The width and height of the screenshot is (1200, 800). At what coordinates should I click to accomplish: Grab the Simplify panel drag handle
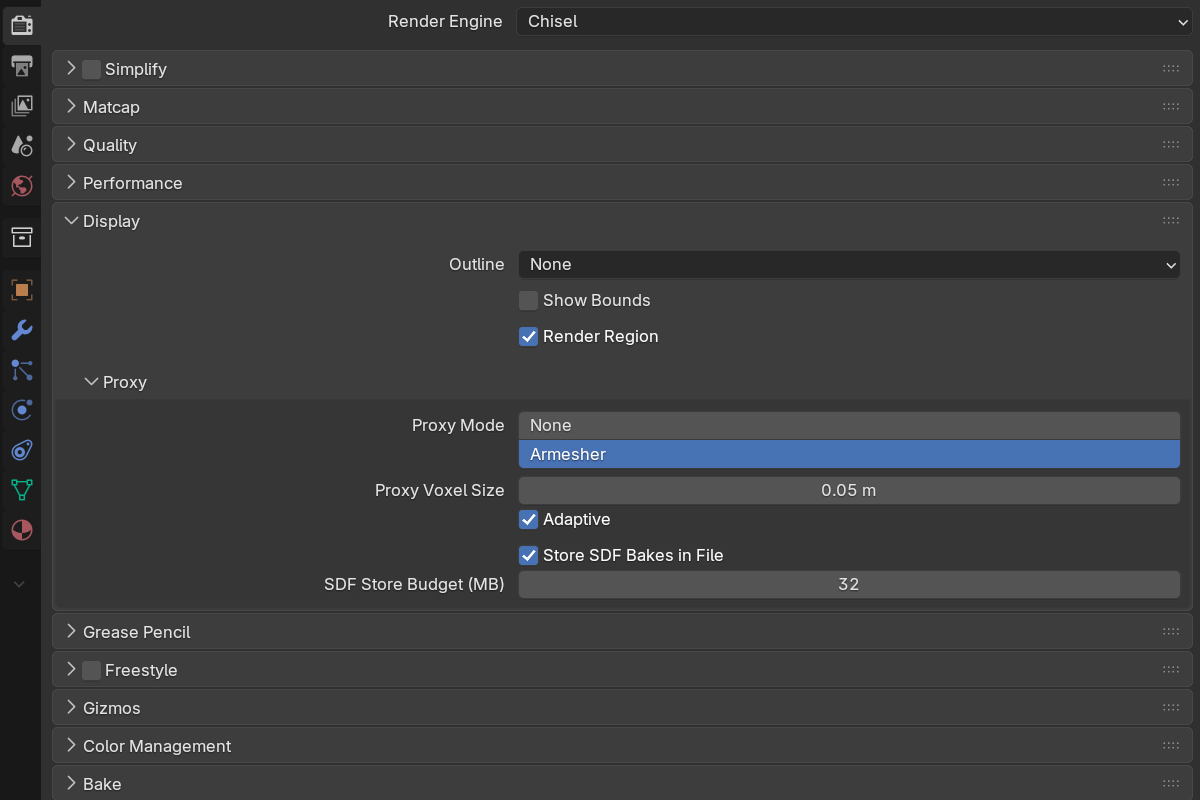click(x=1171, y=69)
